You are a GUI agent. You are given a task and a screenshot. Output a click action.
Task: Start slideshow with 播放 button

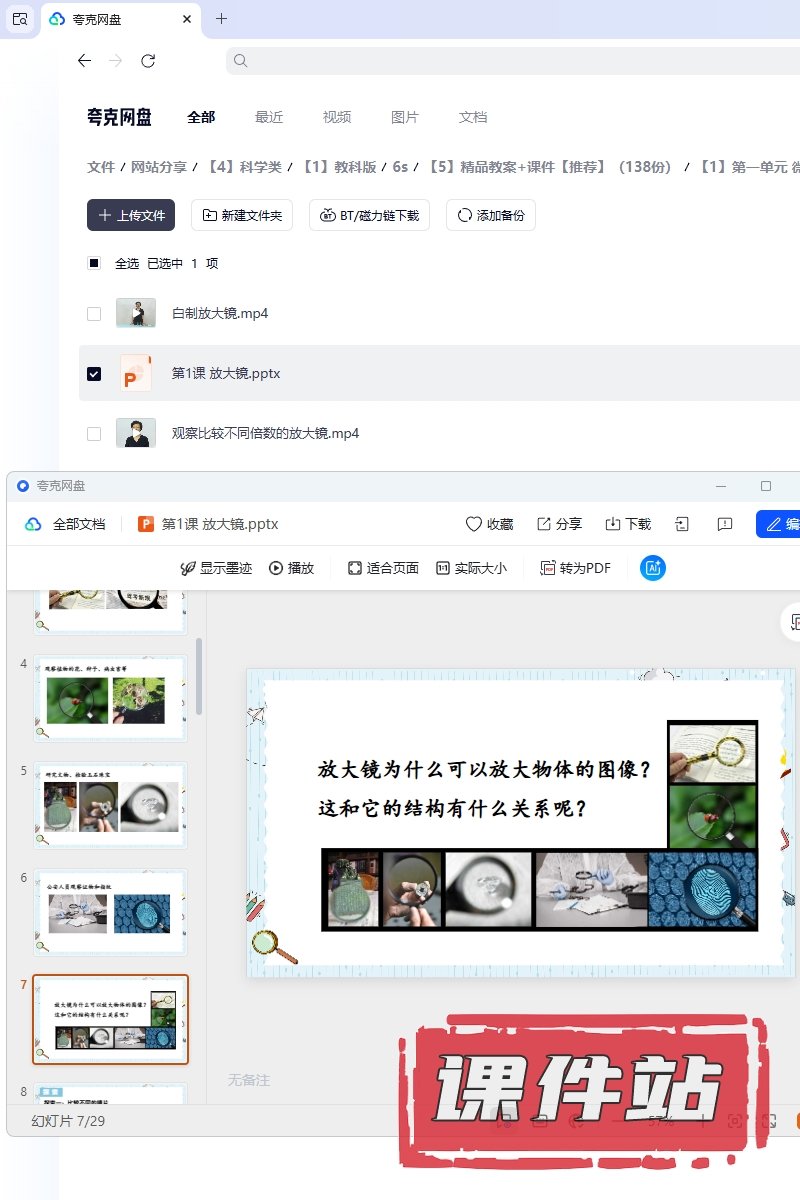click(276, 568)
